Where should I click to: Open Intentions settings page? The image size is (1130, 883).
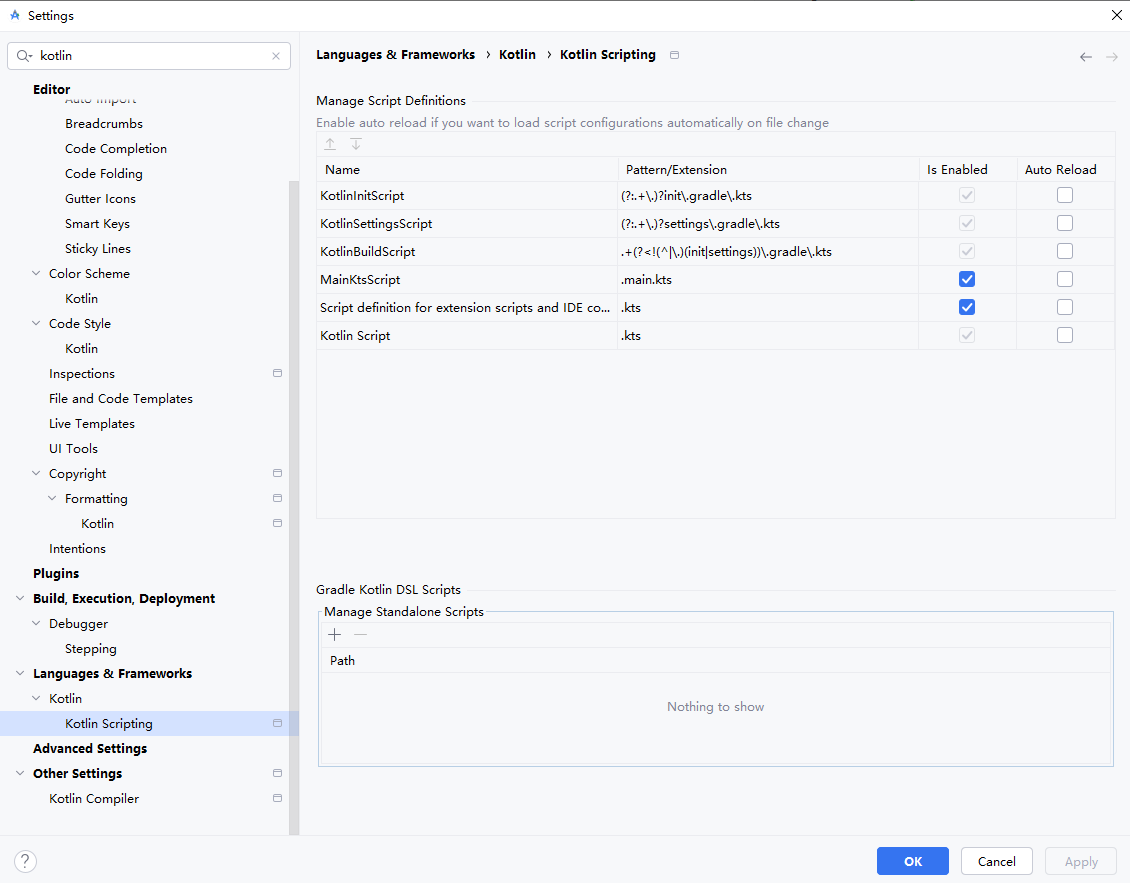pos(77,549)
